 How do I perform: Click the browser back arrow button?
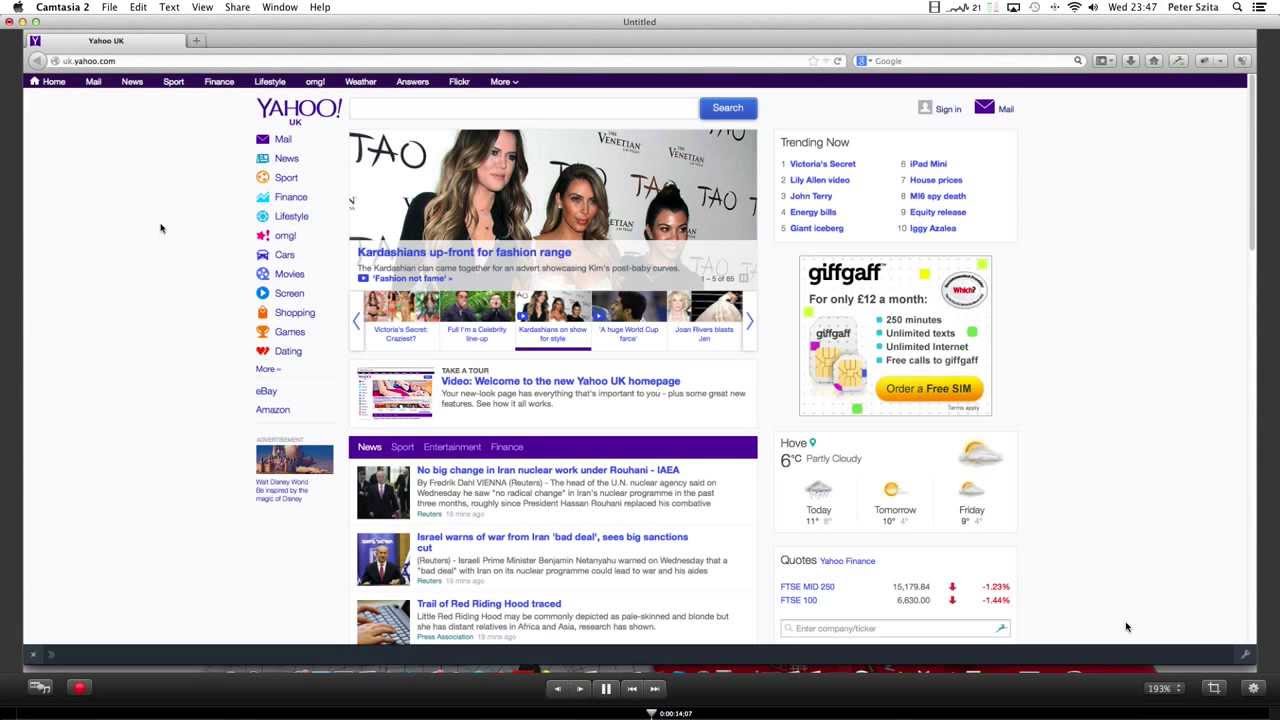(37, 61)
